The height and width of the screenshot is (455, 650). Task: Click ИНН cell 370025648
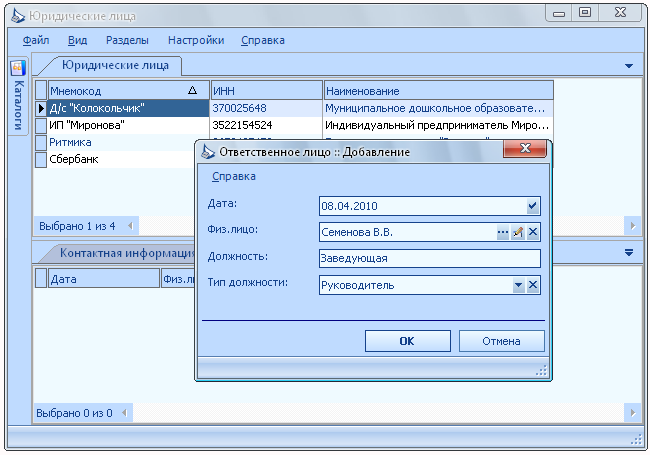pyautogui.click(x=267, y=108)
